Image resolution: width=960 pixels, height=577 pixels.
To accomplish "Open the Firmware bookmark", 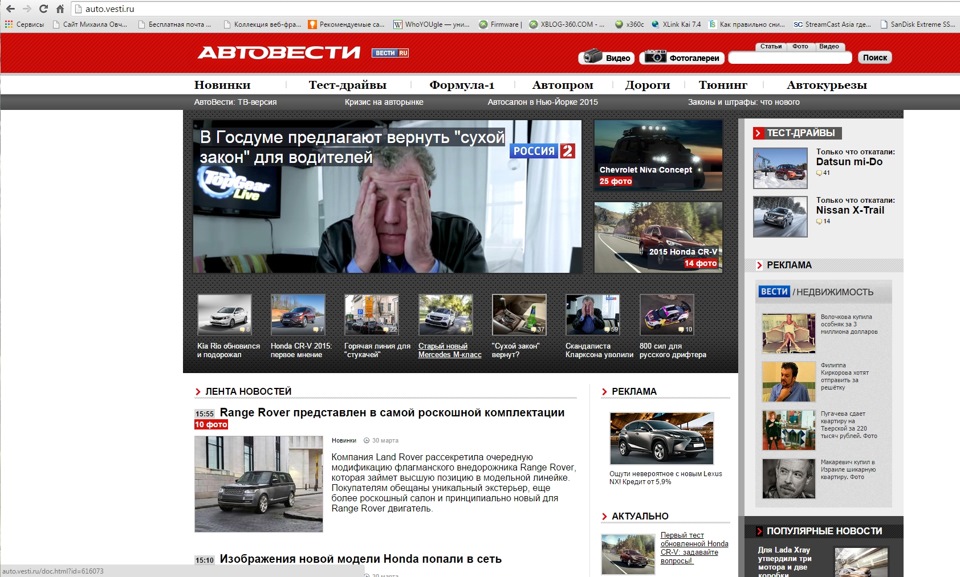I will pos(500,25).
